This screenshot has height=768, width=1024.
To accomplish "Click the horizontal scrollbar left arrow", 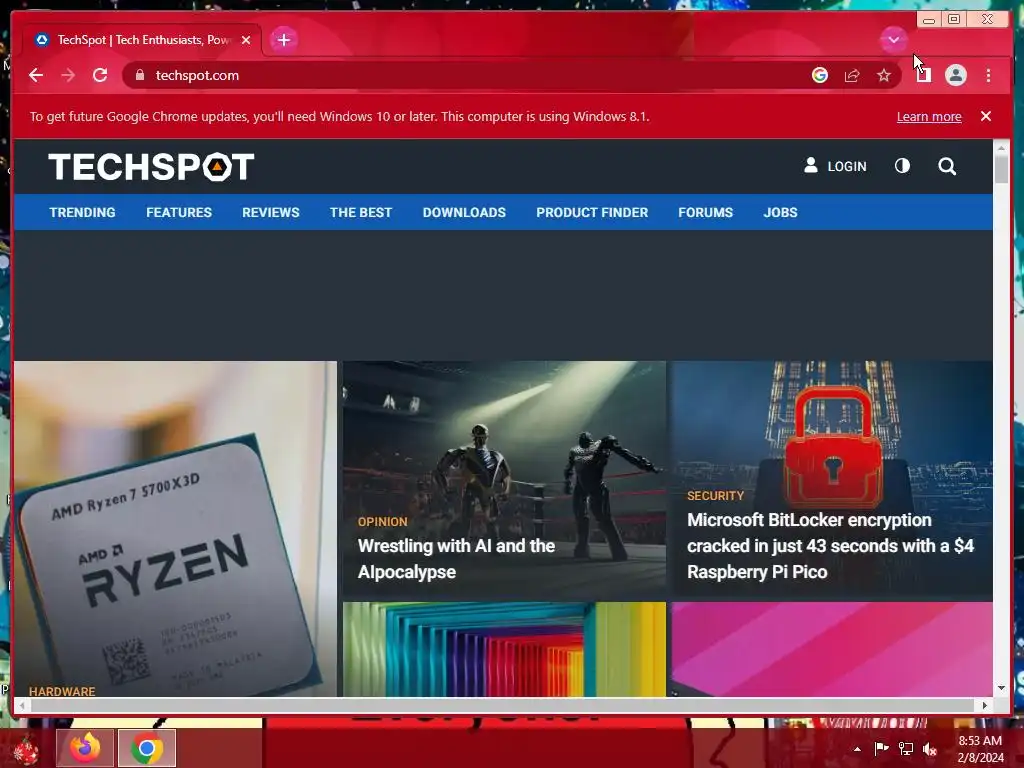I will pyautogui.click(x=22, y=705).
